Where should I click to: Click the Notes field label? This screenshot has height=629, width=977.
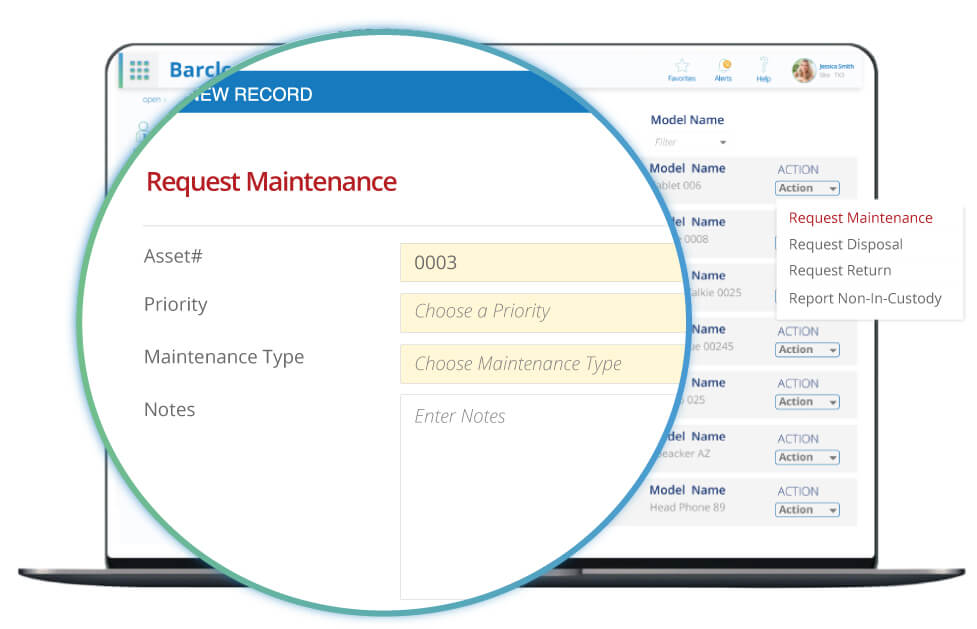click(169, 410)
